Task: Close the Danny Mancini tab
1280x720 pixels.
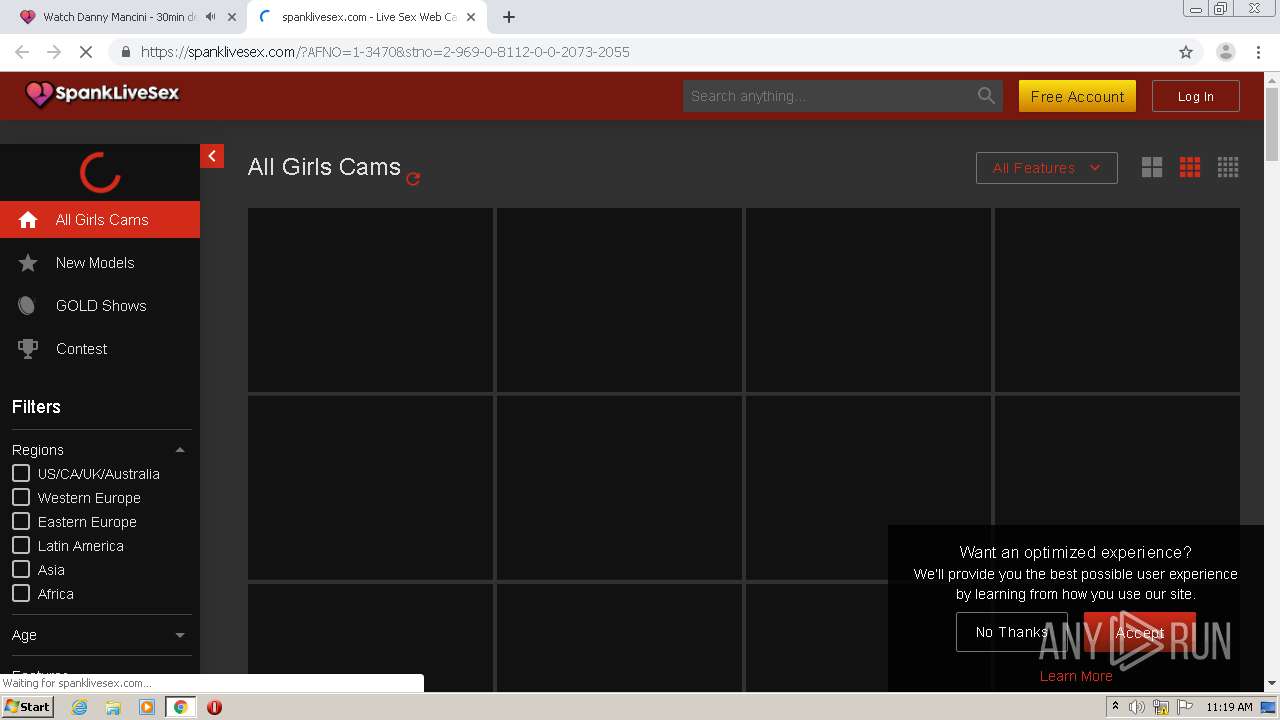Action: pyautogui.click(x=232, y=17)
